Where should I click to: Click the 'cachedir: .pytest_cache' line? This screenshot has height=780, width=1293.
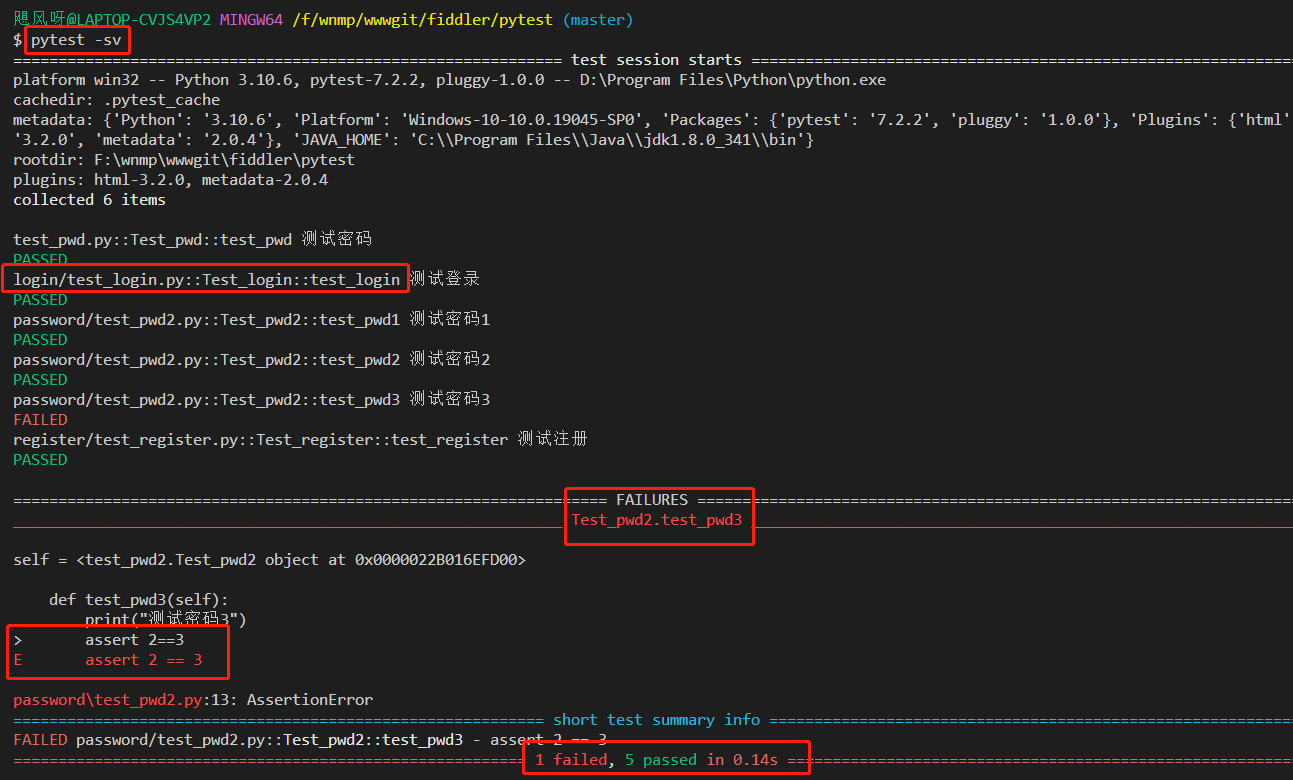(x=116, y=100)
